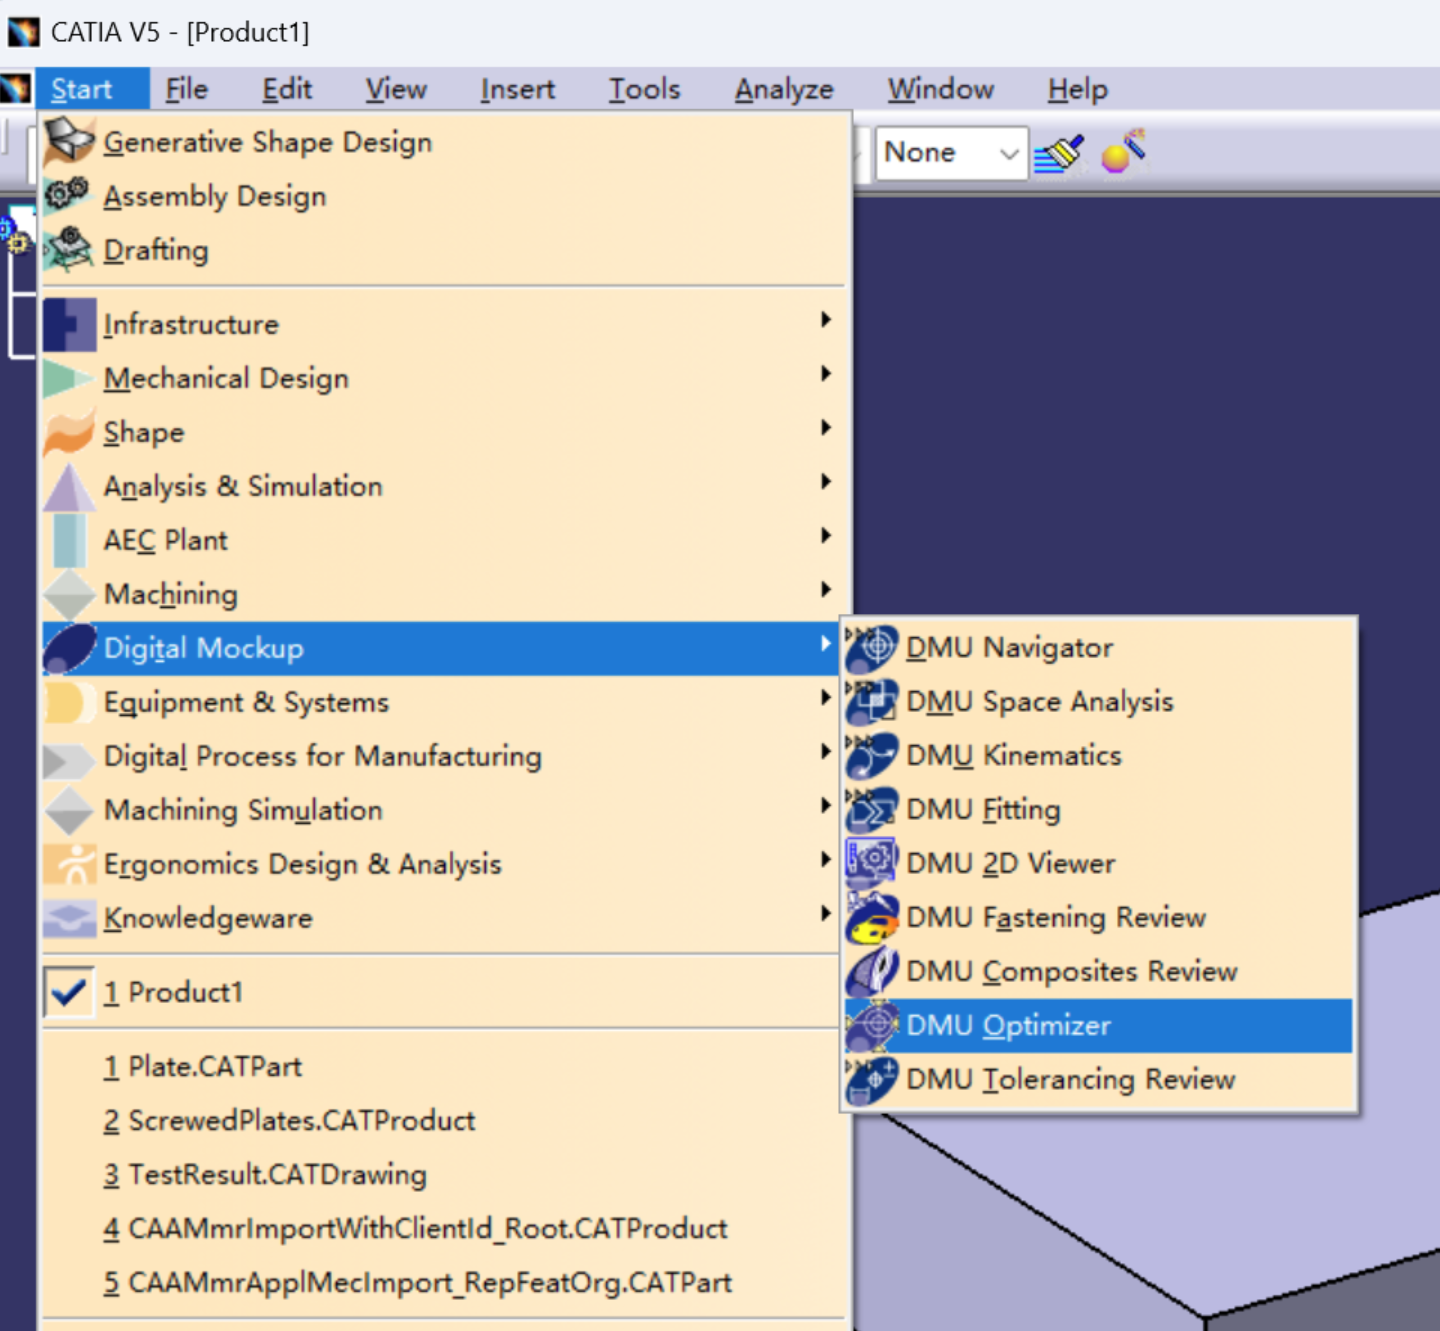The height and width of the screenshot is (1331, 1440).
Task: Click the Infrastructure category icon
Action: coord(69,324)
